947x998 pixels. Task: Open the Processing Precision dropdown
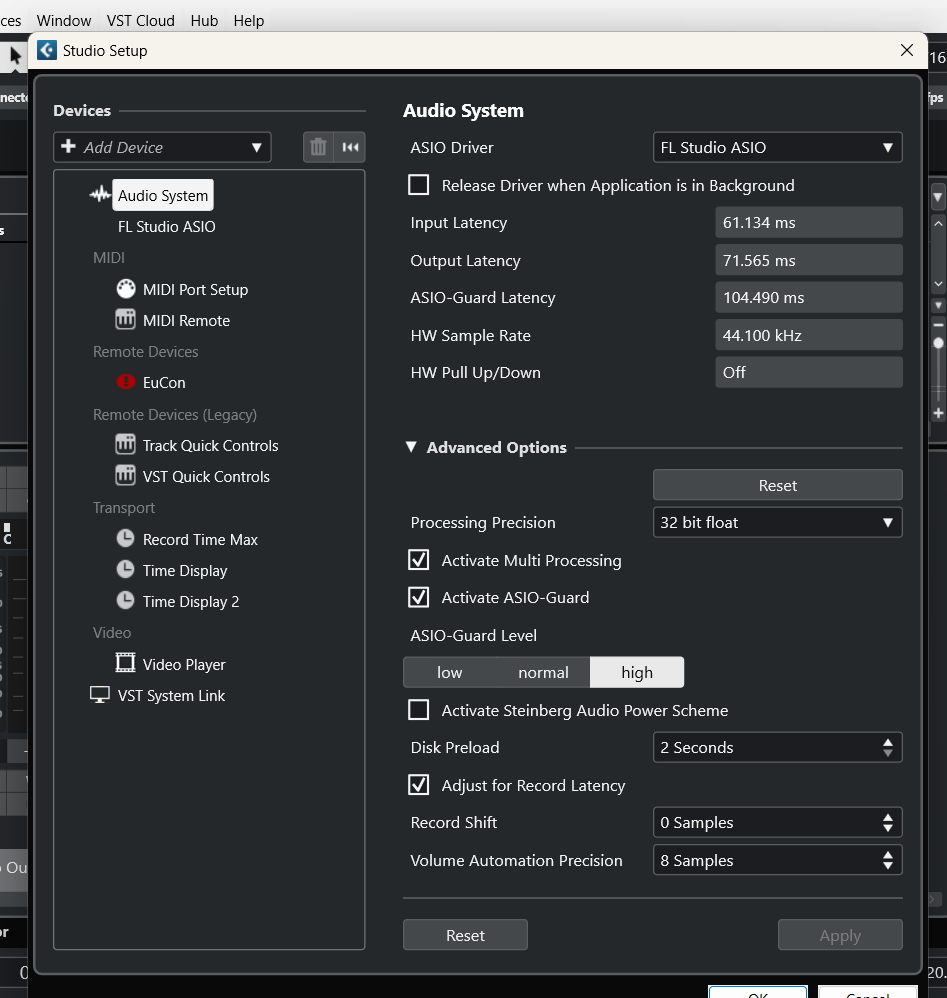[x=777, y=523]
